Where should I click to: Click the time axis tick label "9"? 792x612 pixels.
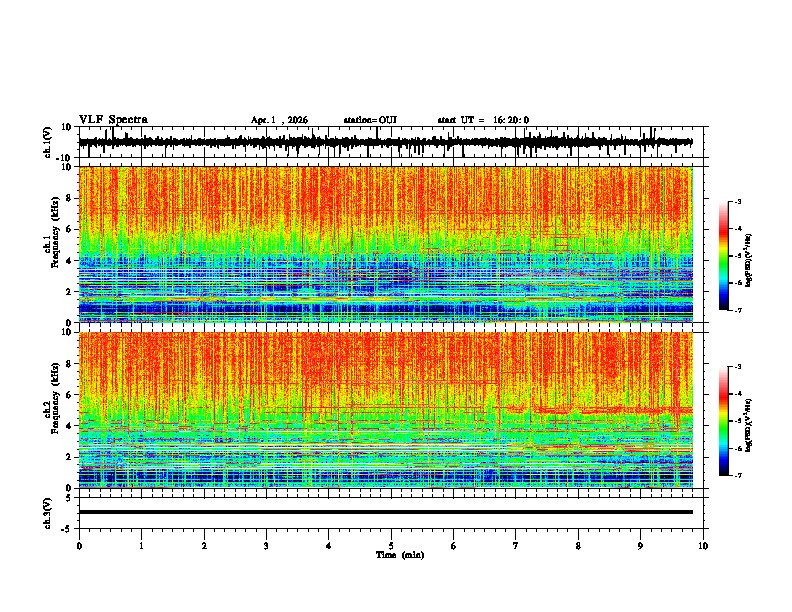click(x=640, y=546)
